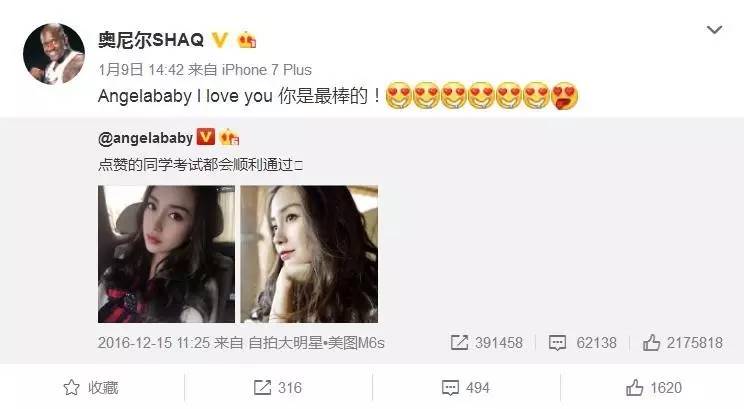
Task: Click the membership icon next to angelababy
Action: click(229, 137)
